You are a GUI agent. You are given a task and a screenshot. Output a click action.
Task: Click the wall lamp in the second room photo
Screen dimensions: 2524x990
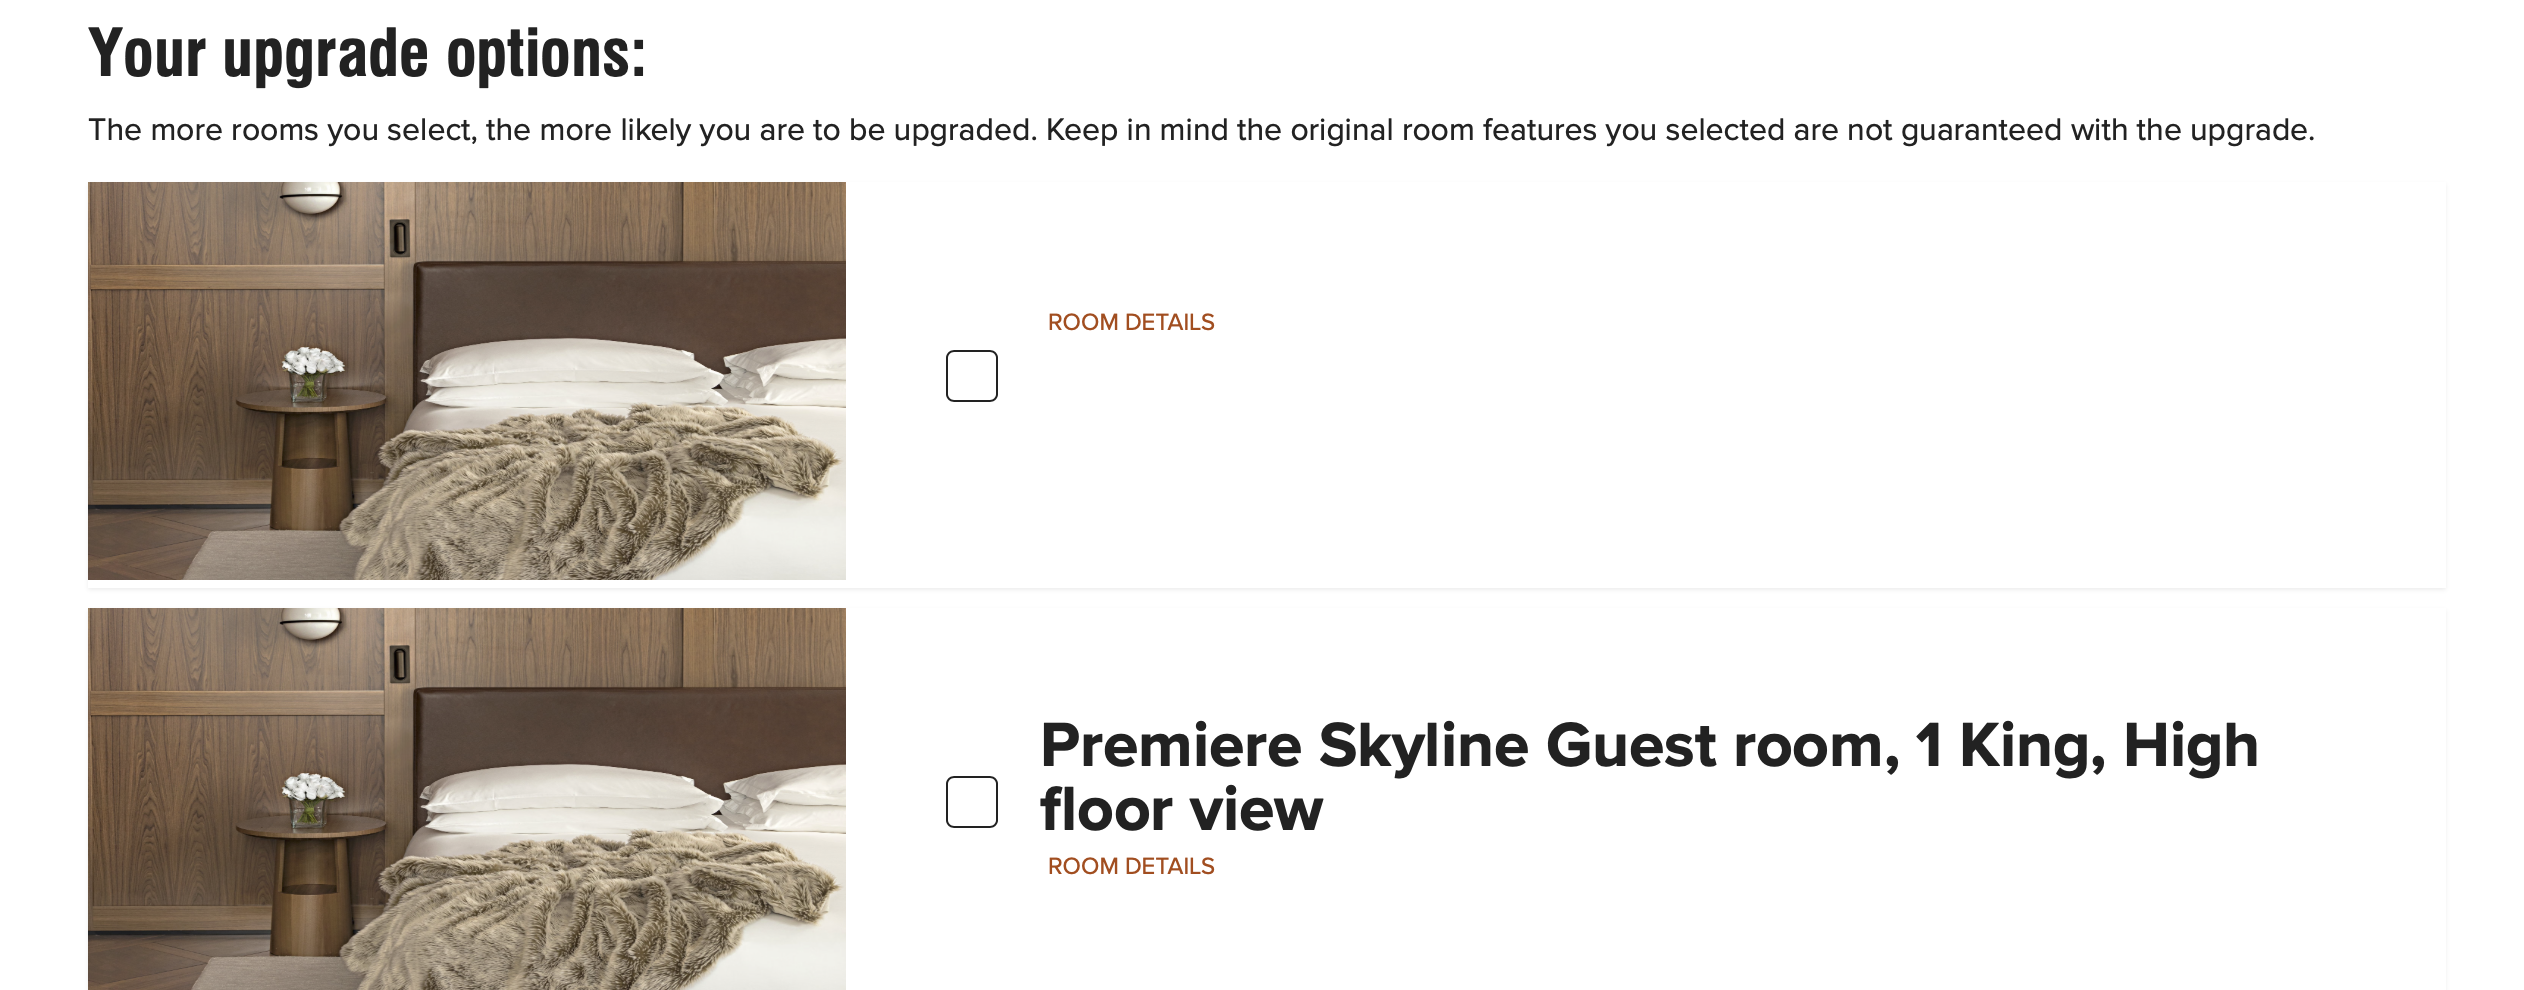coord(310,623)
